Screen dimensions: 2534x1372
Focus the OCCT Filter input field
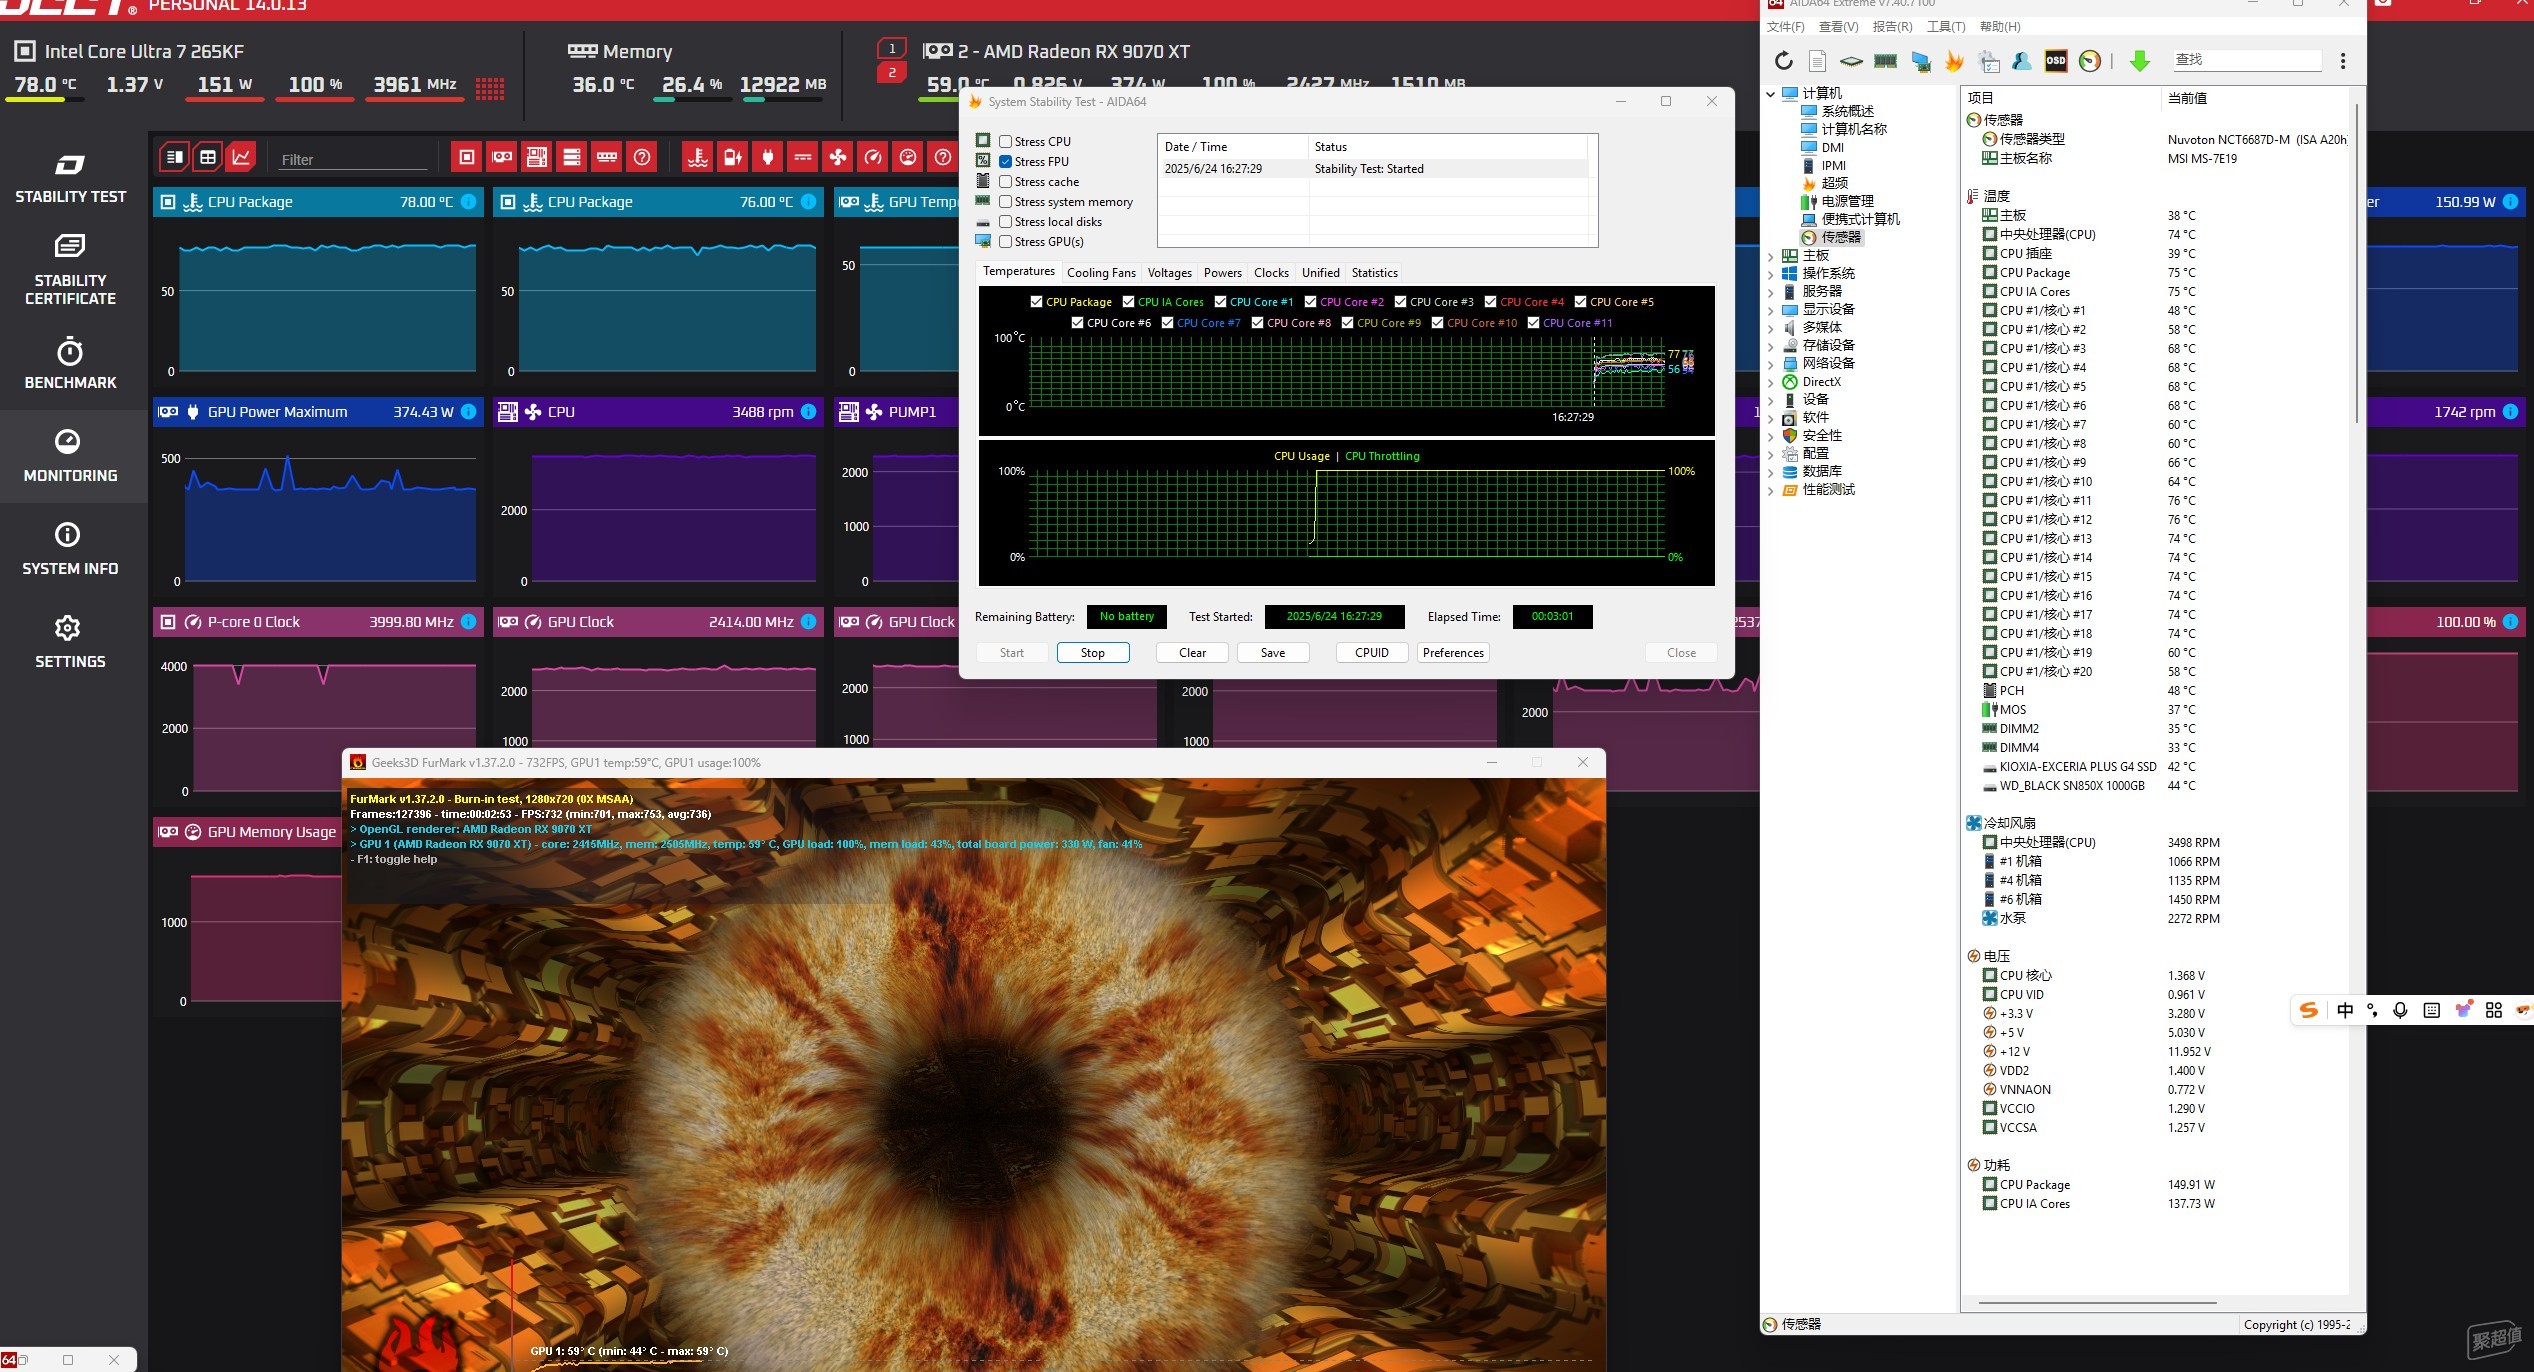pyautogui.click(x=352, y=159)
